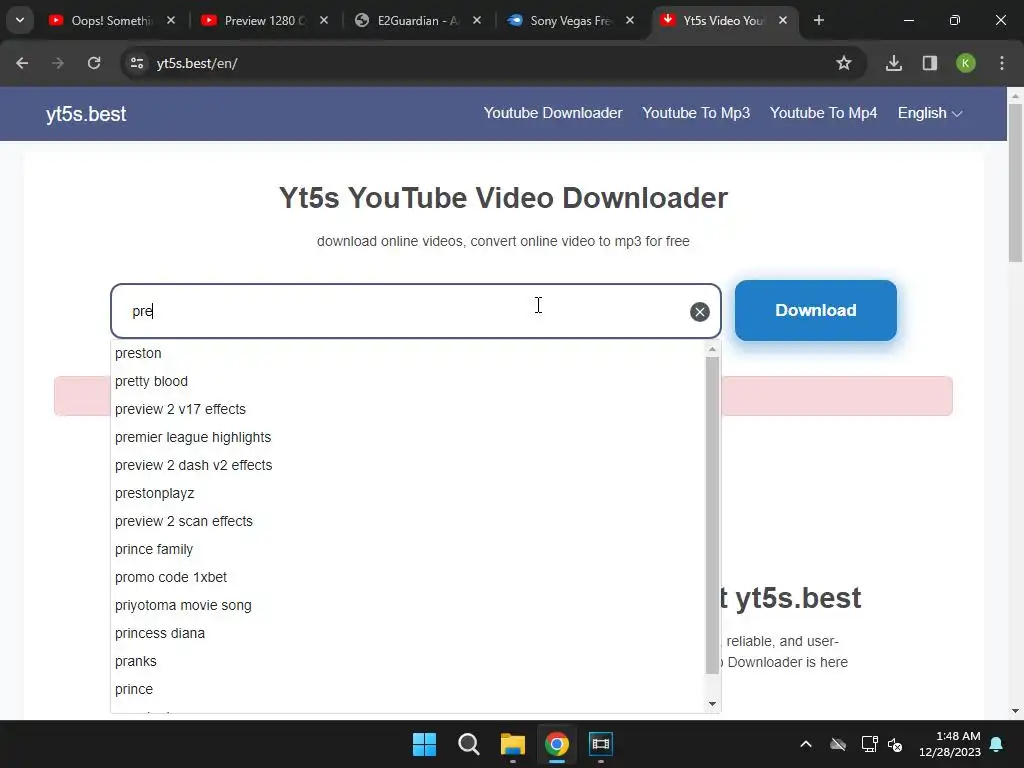Open the browser downloads icon
1024x768 pixels.
(x=893, y=63)
